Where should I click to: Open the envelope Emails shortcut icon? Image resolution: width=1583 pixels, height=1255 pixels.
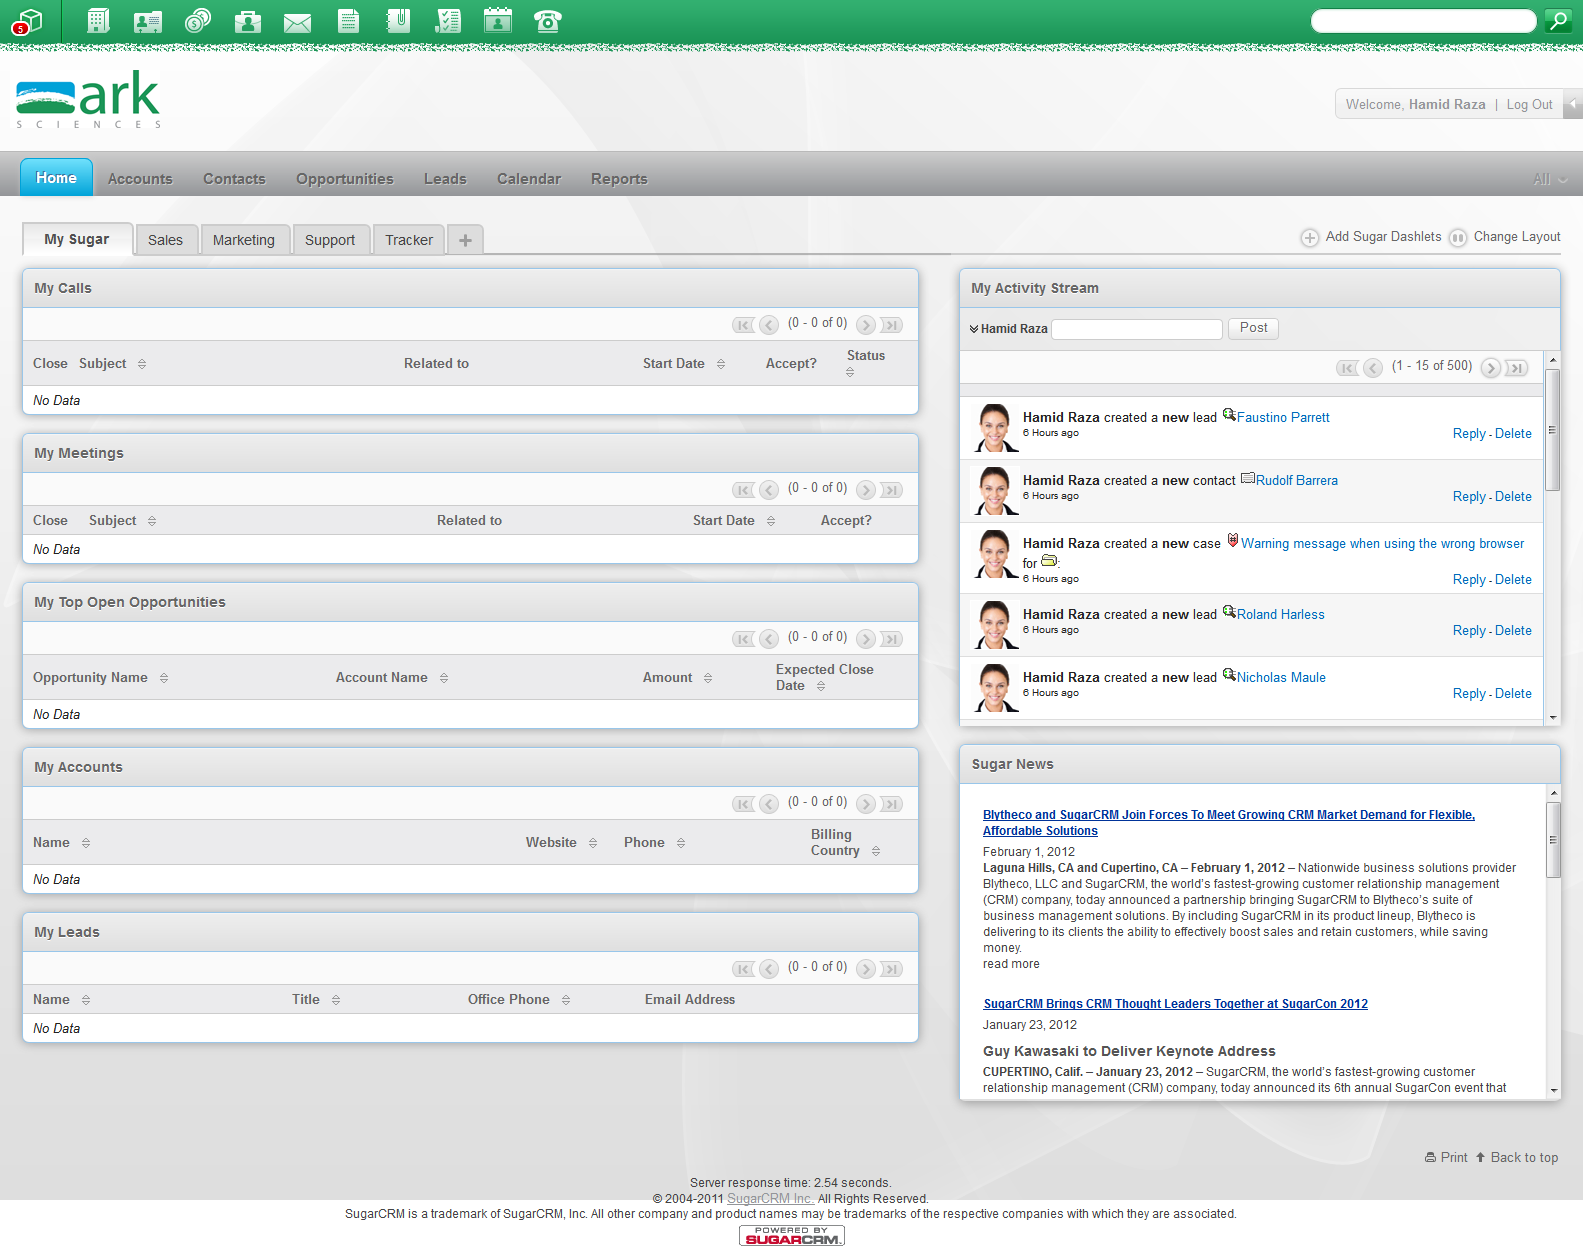pyautogui.click(x=298, y=21)
